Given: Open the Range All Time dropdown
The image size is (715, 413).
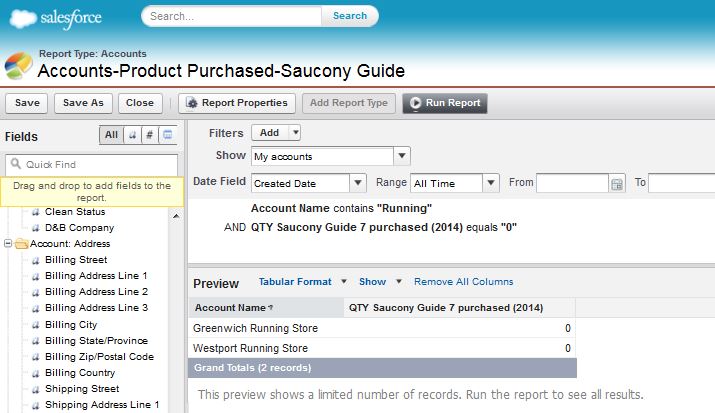Looking at the screenshot, I should click(491, 183).
